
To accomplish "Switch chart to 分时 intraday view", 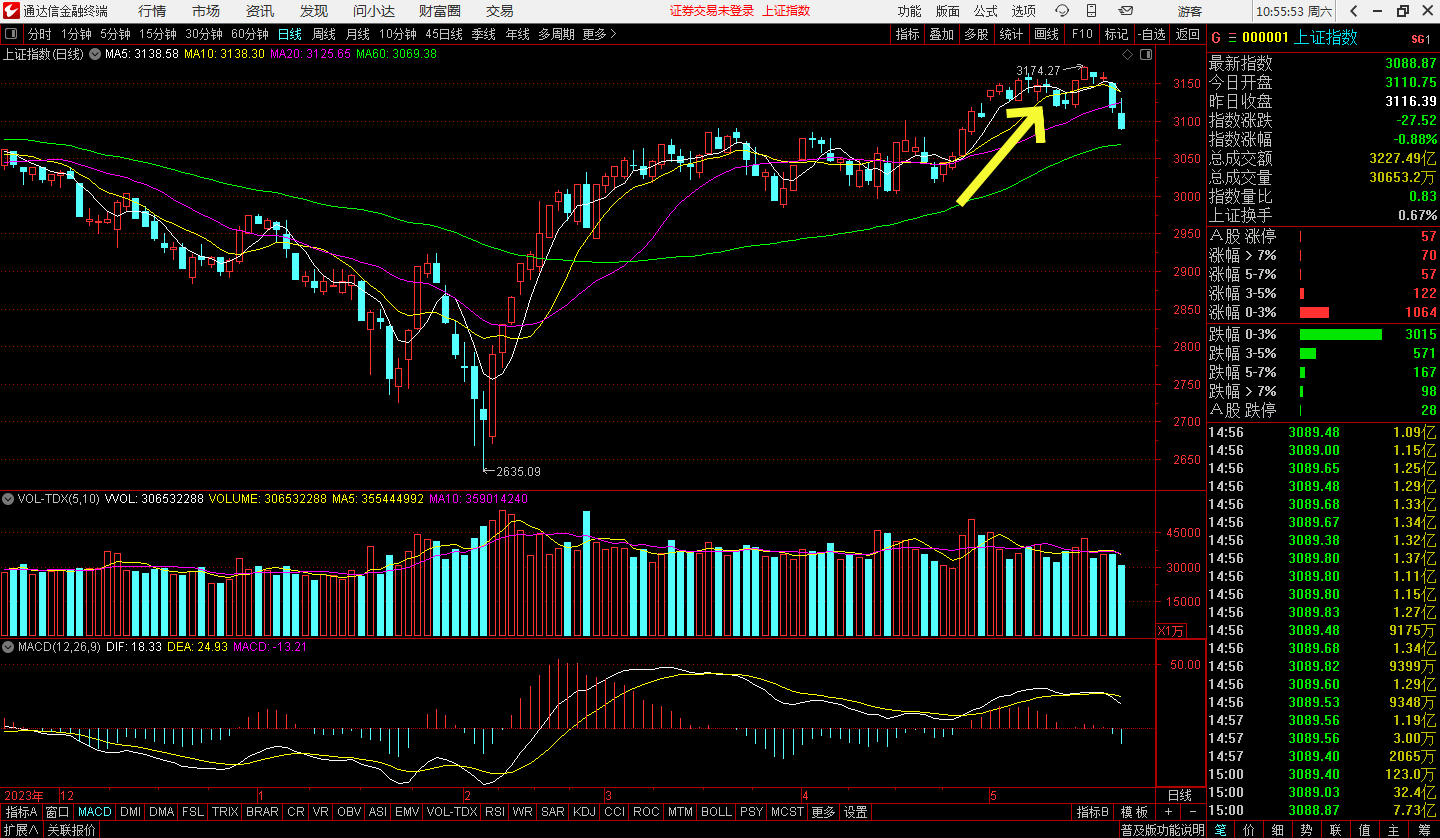I will tap(39, 34).
